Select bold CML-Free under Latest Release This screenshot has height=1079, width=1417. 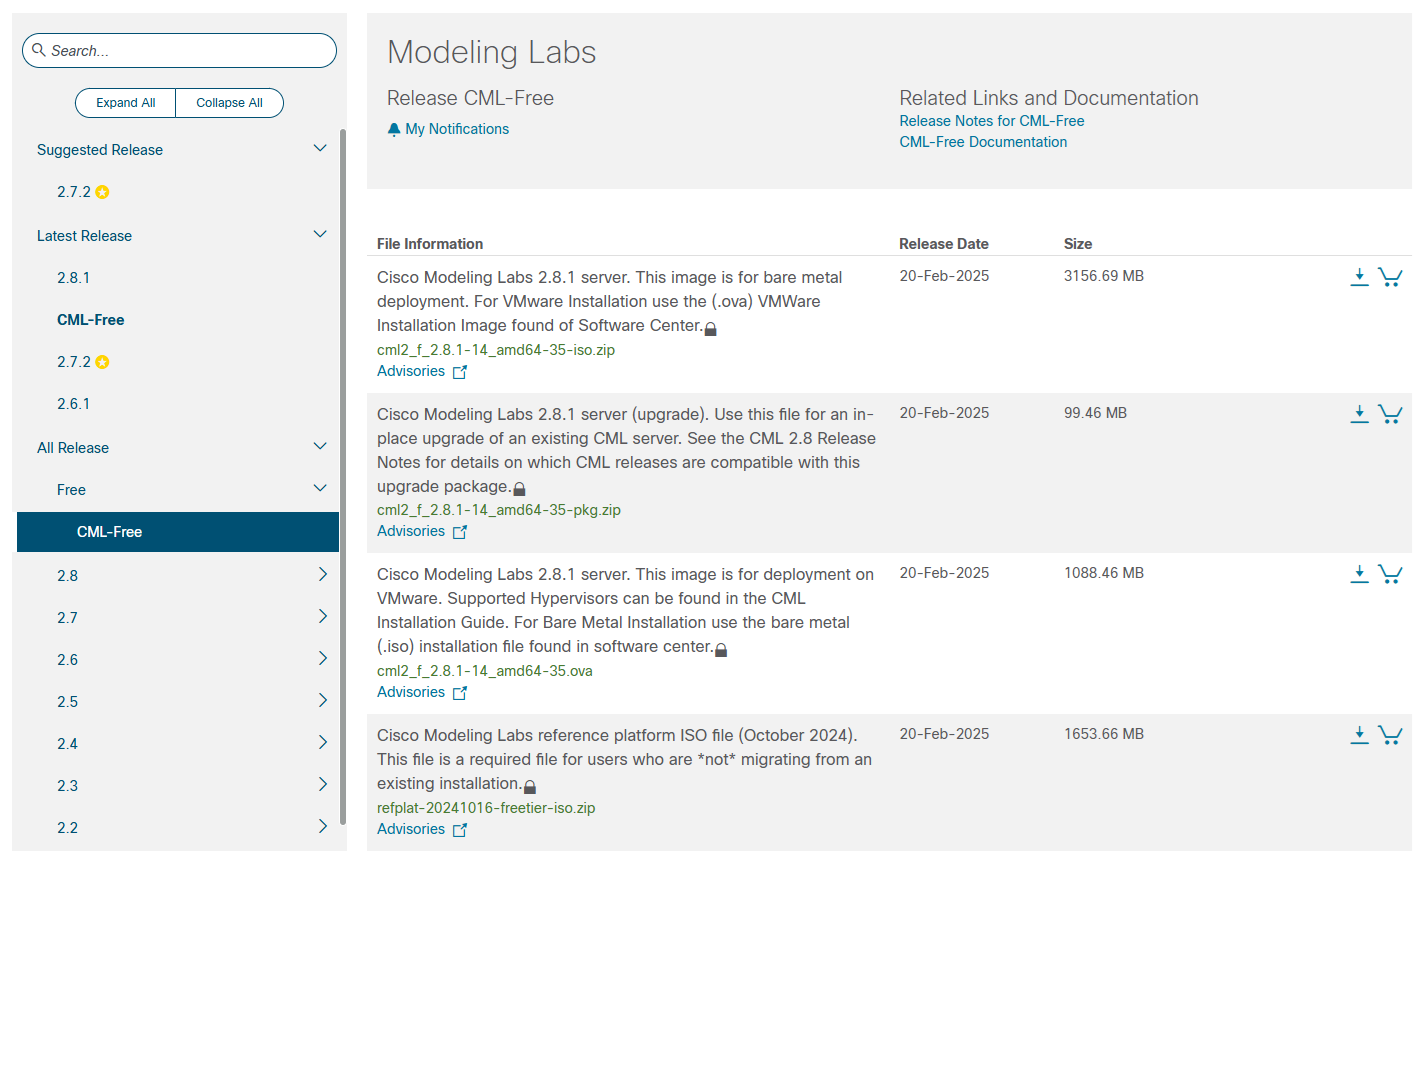point(91,320)
